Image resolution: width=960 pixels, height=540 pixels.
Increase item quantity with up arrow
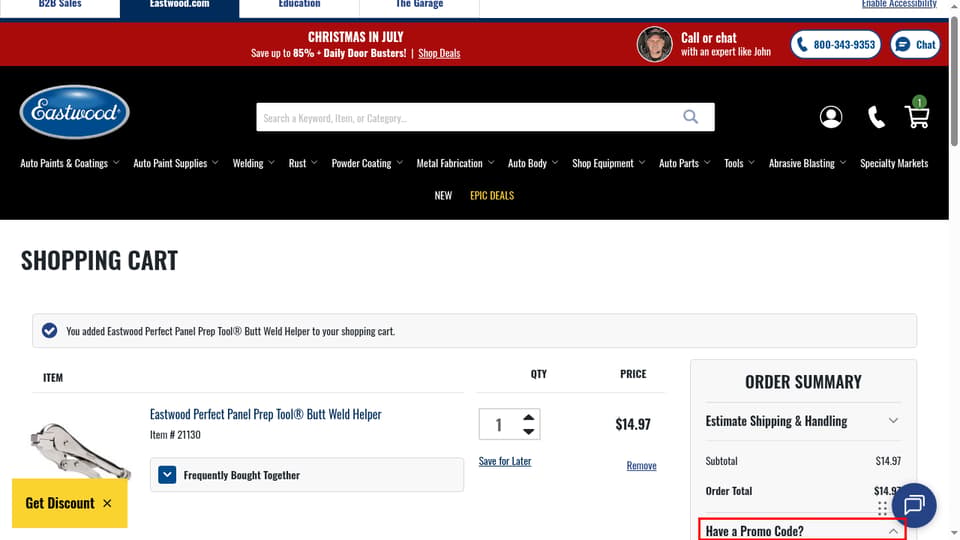click(528, 418)
